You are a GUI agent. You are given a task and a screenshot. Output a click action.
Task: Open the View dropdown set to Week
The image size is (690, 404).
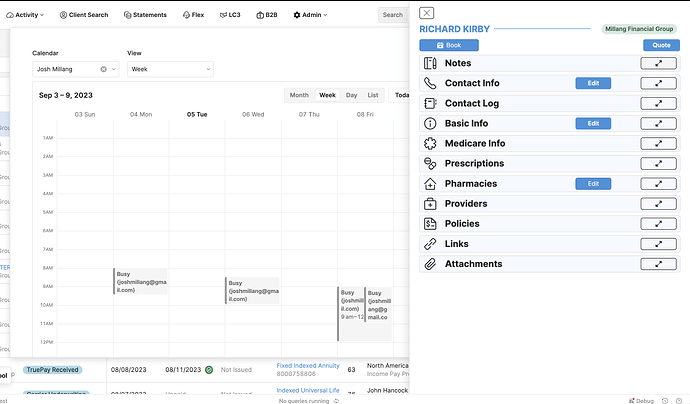(170, 69)
